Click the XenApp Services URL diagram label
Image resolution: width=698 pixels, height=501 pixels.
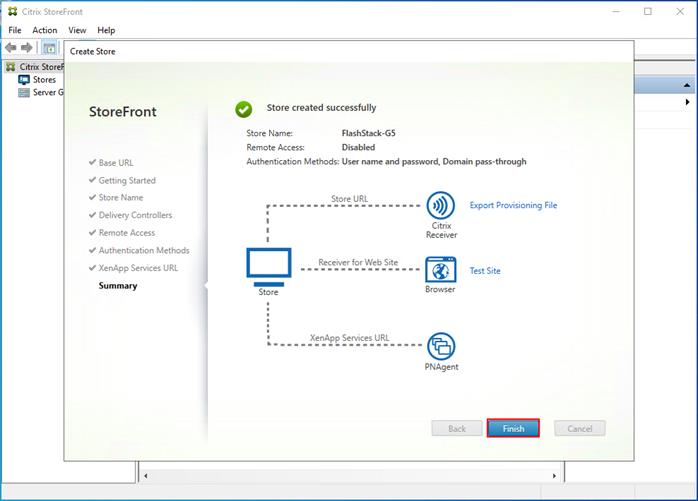click(349, 338)
